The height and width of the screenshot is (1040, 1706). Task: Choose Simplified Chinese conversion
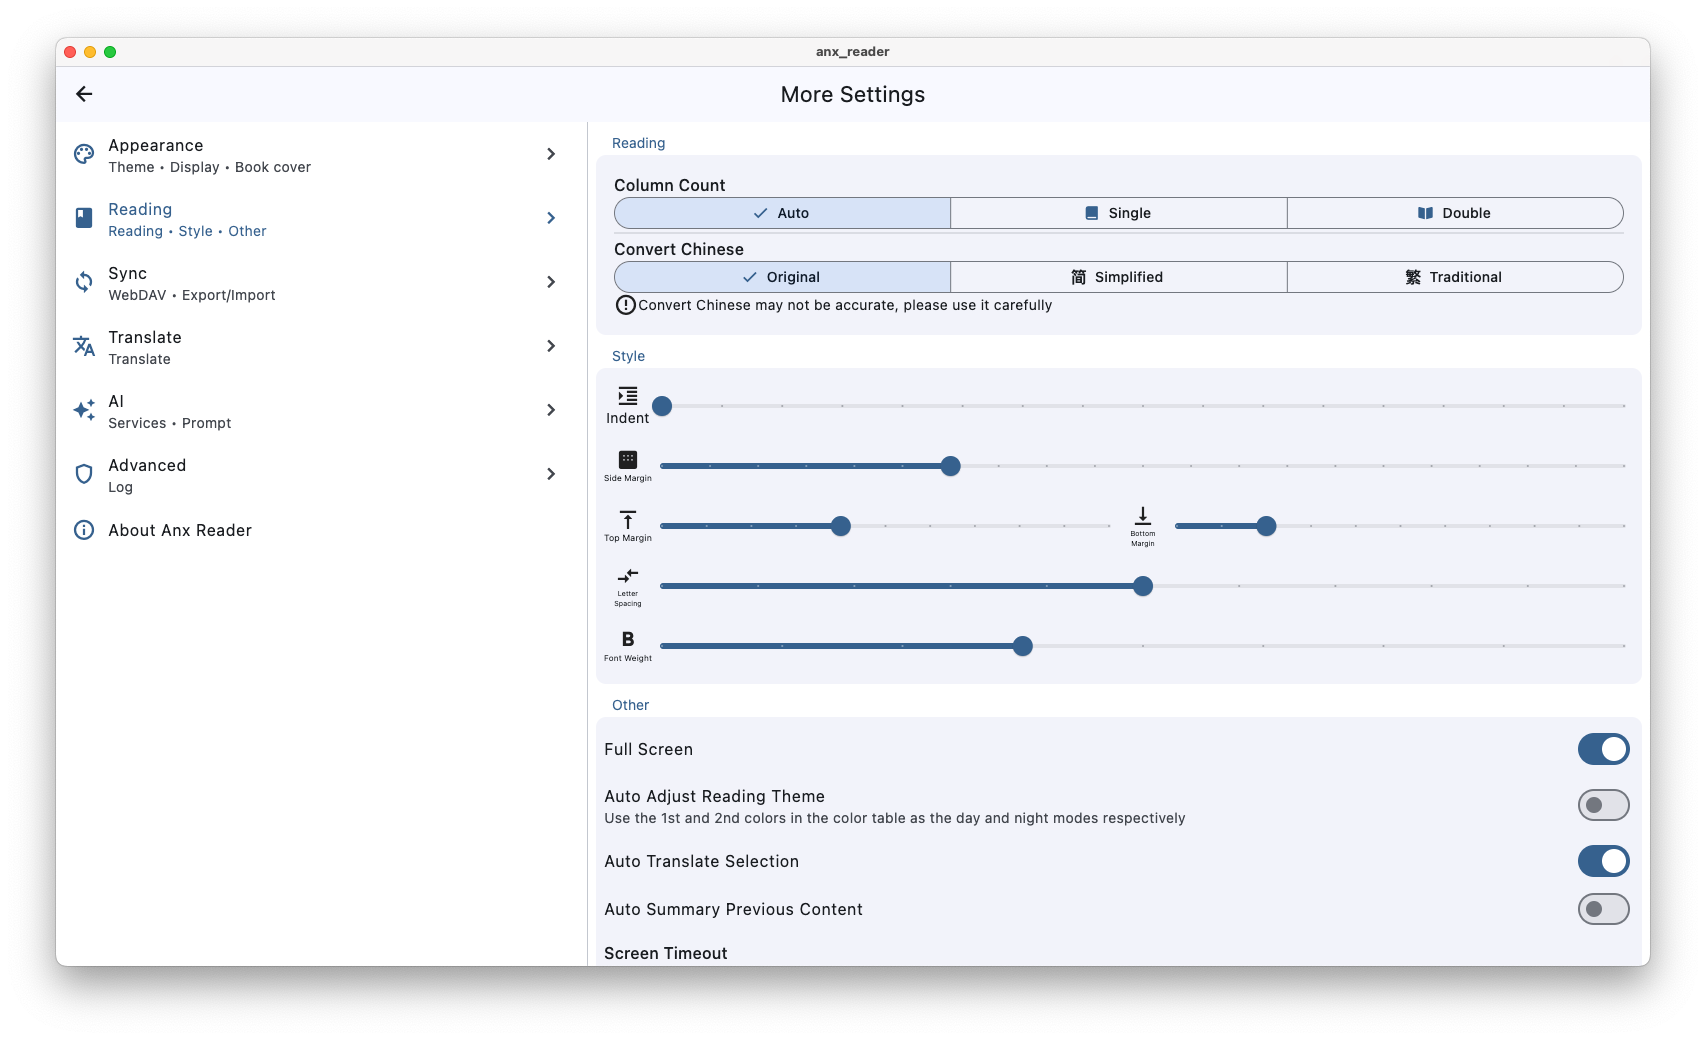click(1118, 277)
